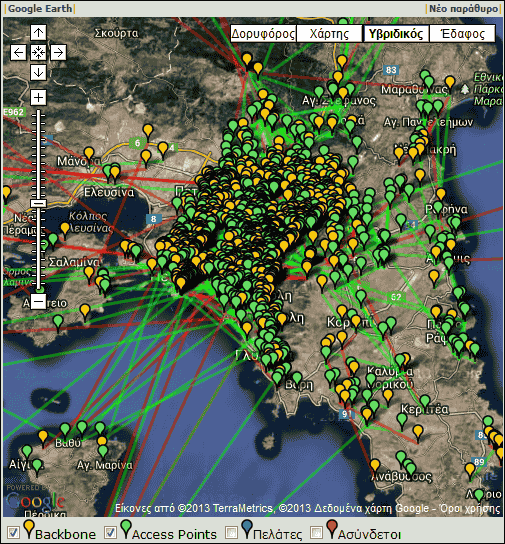The height and width of the screenshot is (544, 505).
Task: Open the Google Earth link
Action: (40, 8)
